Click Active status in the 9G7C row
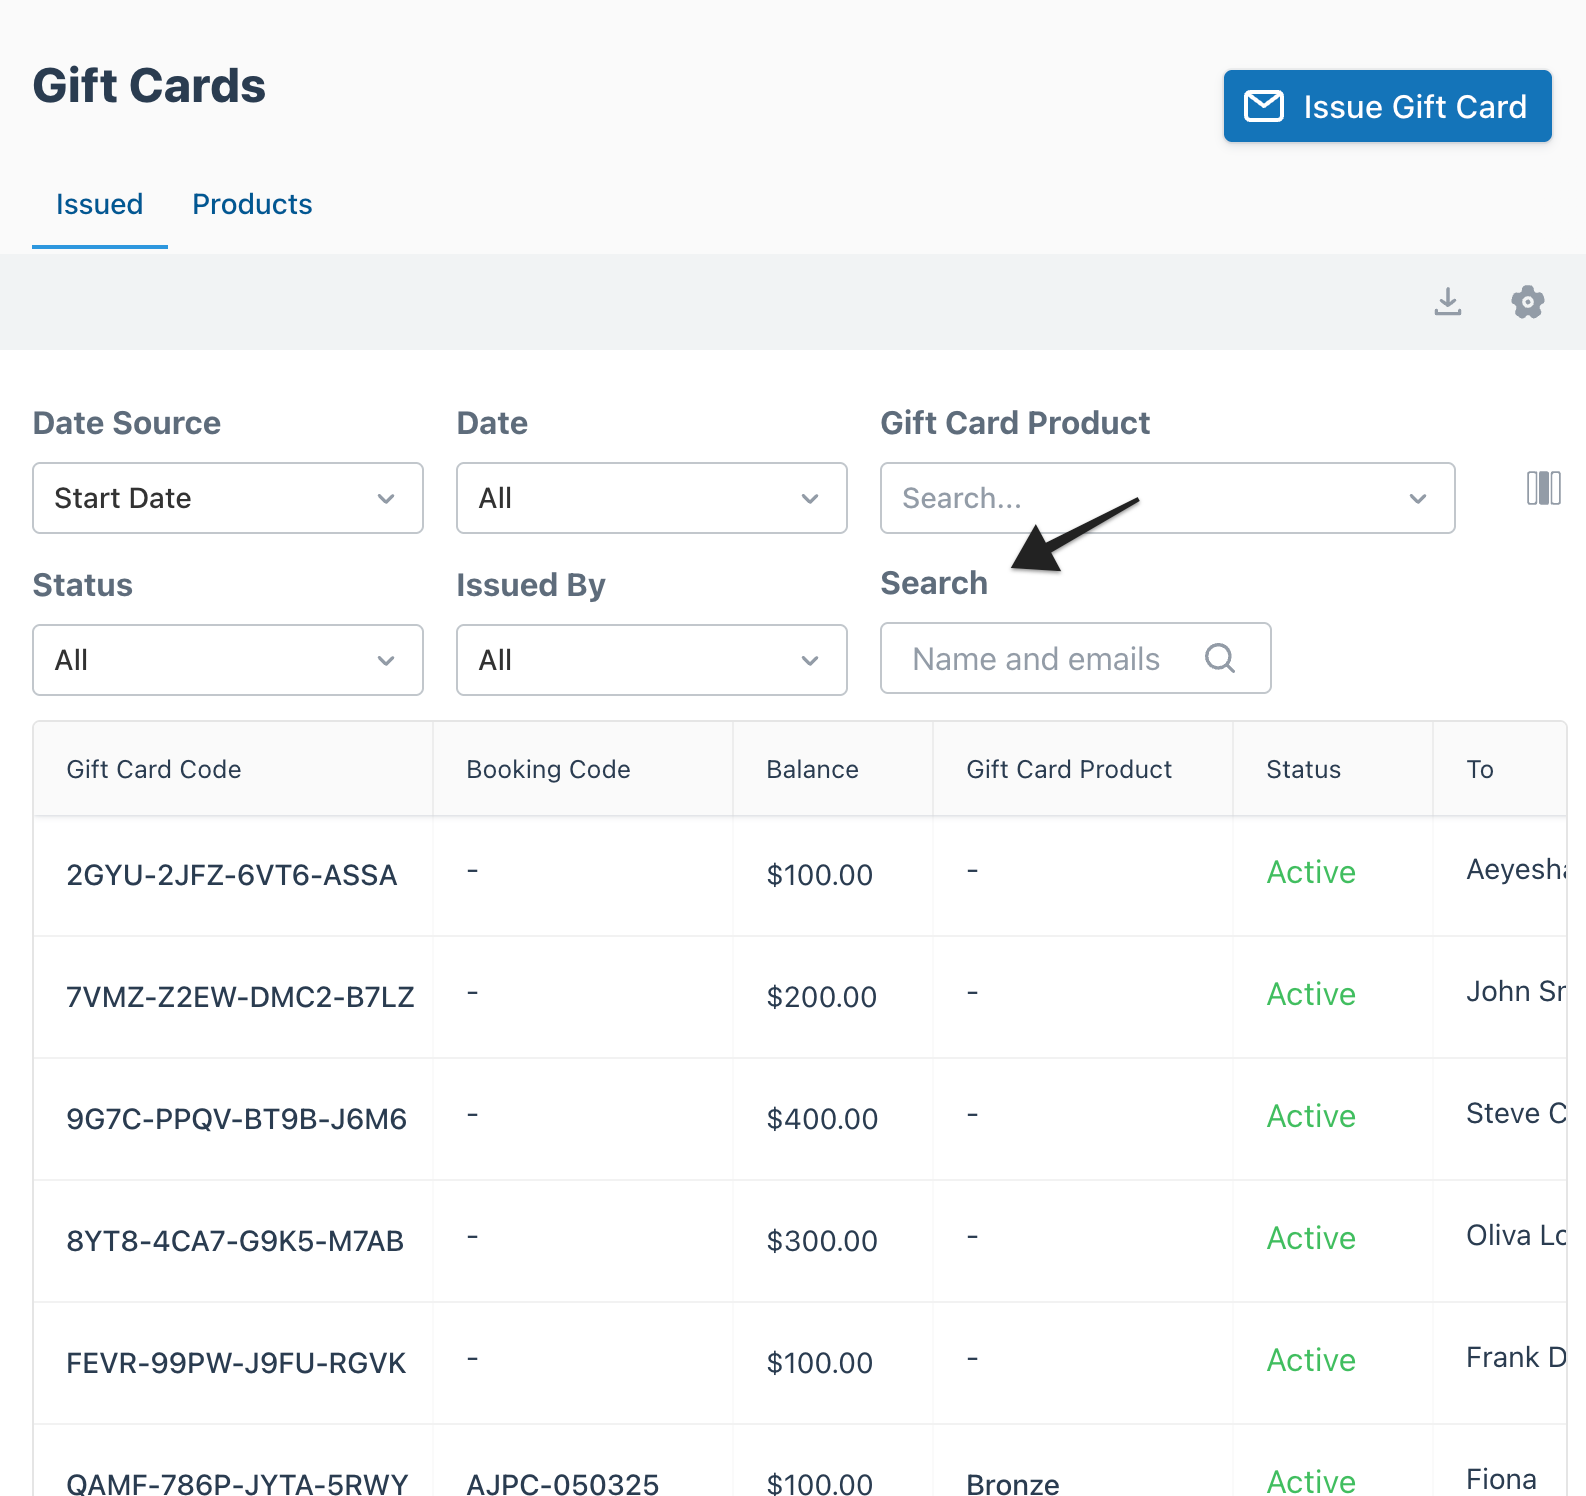The width and height of the screenshot is (1586, 1496). [1311, 1116]
